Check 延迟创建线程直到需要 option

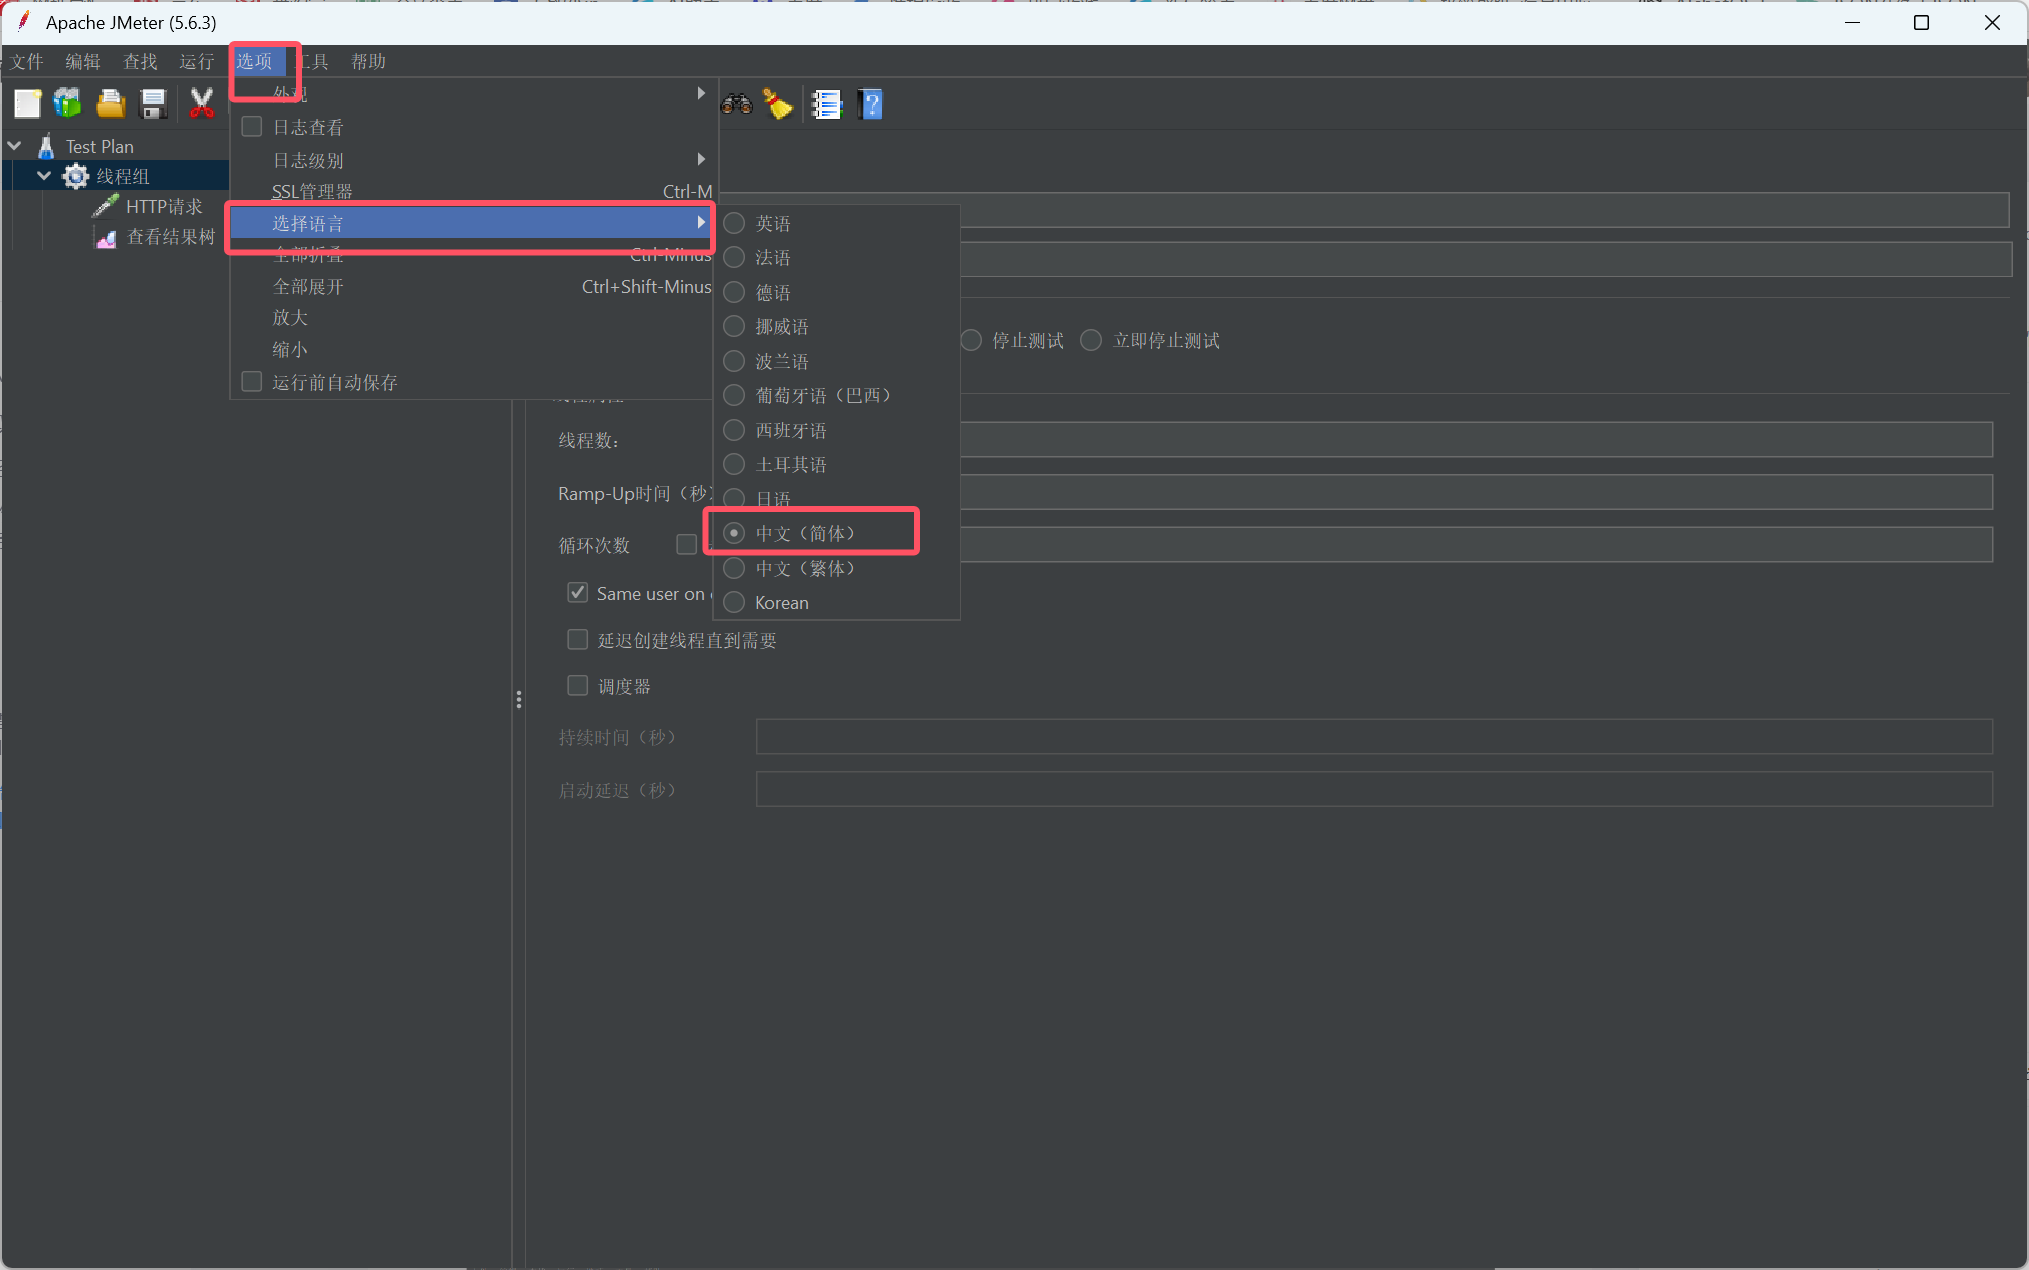[x=578, y=640]
